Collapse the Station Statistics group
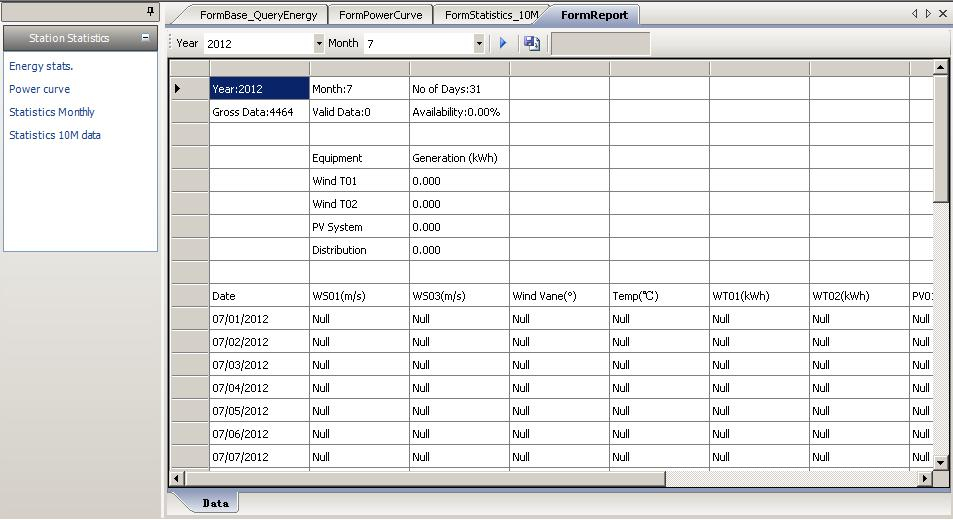The image size is (953, 520). click(x=146, y=38)
